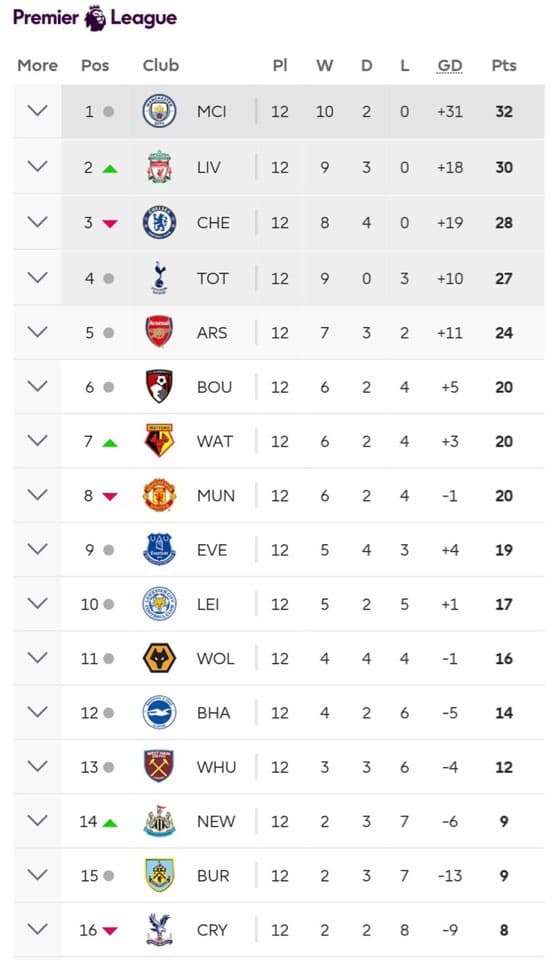Click the Wolves wolf-head crest

[159, 658]
